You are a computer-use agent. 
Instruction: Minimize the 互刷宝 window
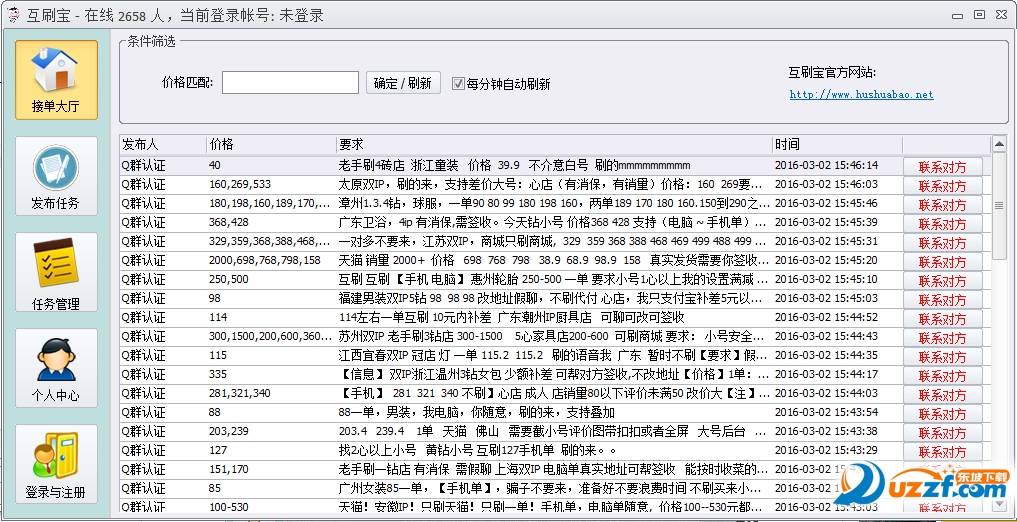(957, 15)
